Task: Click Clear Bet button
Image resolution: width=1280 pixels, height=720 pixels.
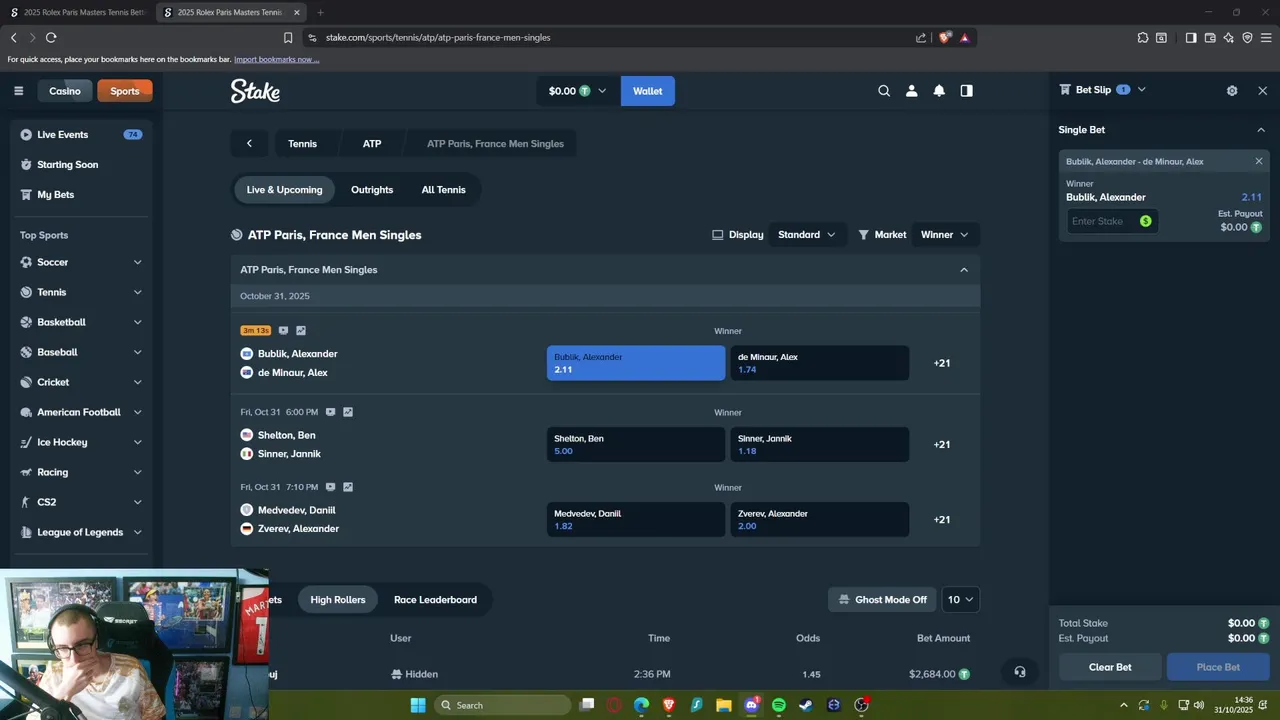Action: pyautogui.click(x=1110, y=667)
